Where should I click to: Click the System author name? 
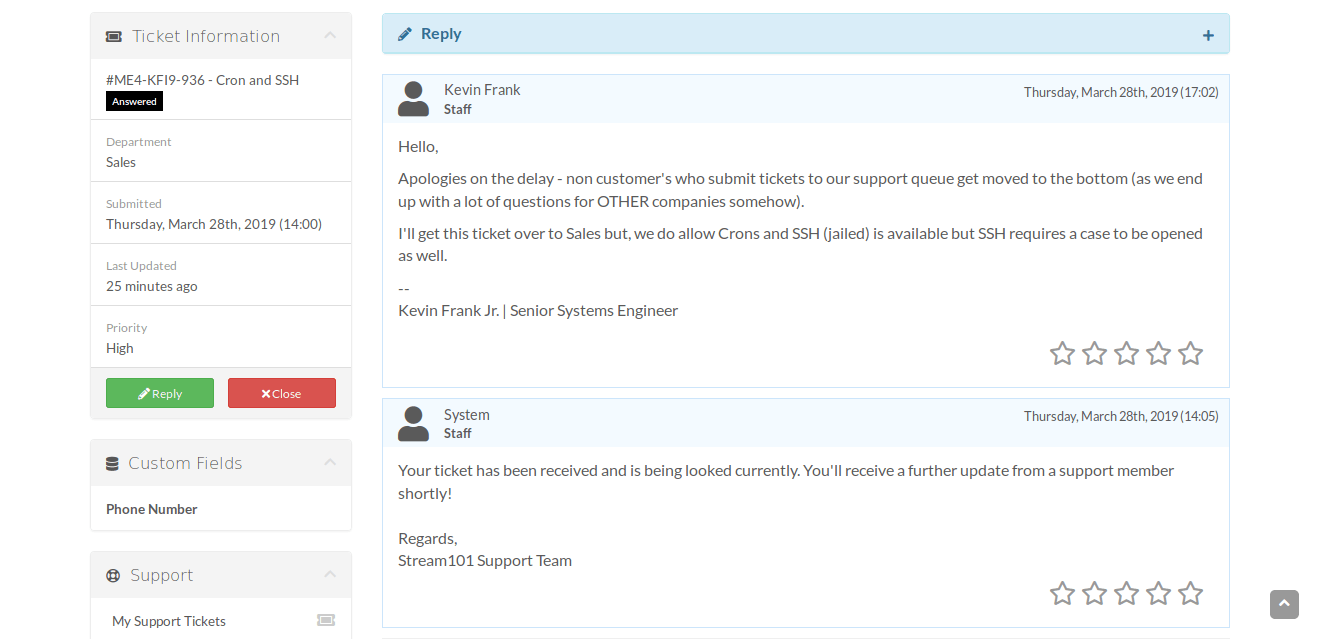[x=467, y=414]
